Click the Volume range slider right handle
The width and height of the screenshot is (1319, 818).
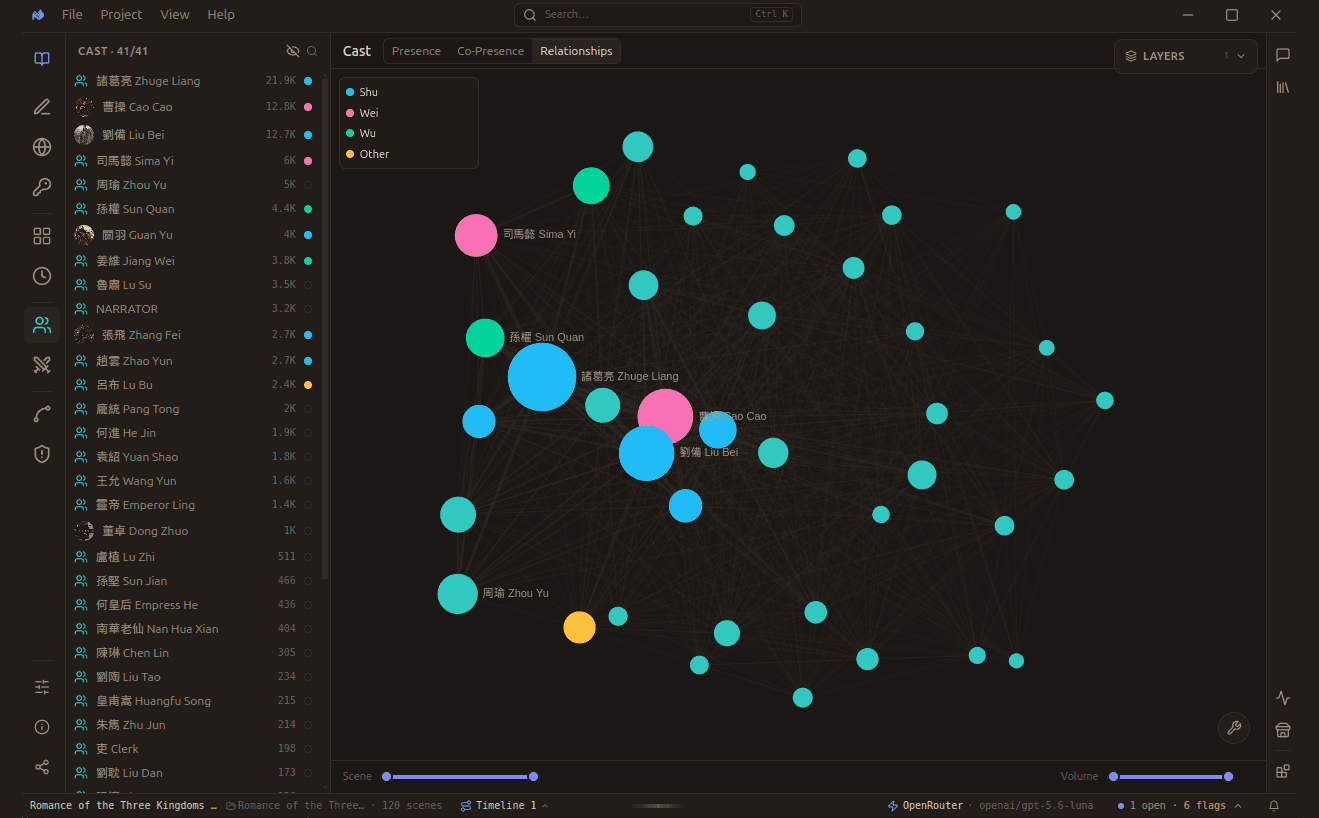(1228, 777)
